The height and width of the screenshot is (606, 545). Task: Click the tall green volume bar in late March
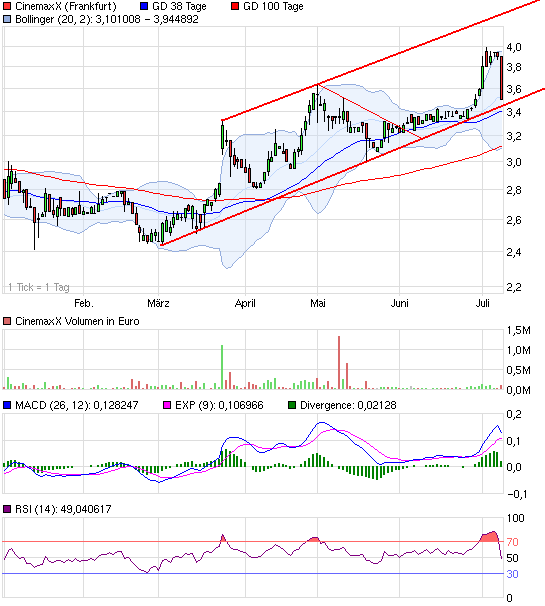222,367
